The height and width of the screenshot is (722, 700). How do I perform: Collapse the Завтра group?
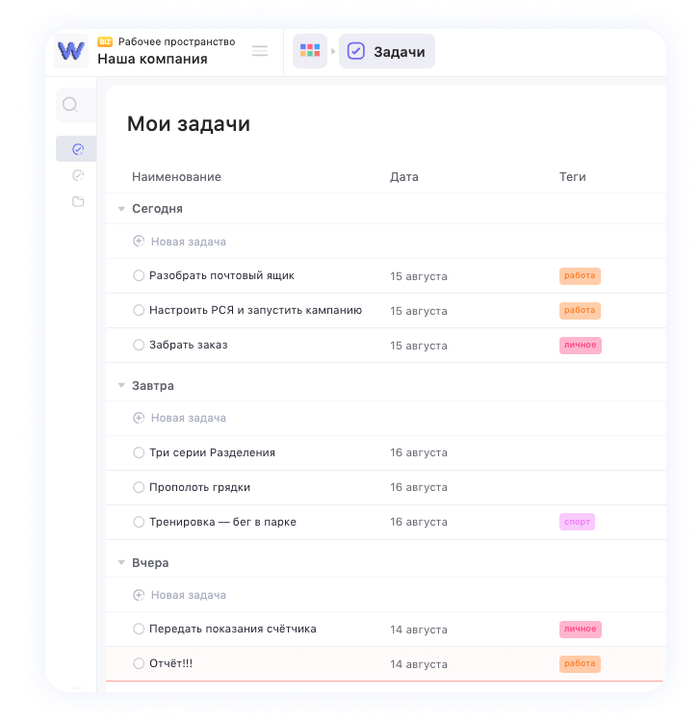[x=121, y=386]
